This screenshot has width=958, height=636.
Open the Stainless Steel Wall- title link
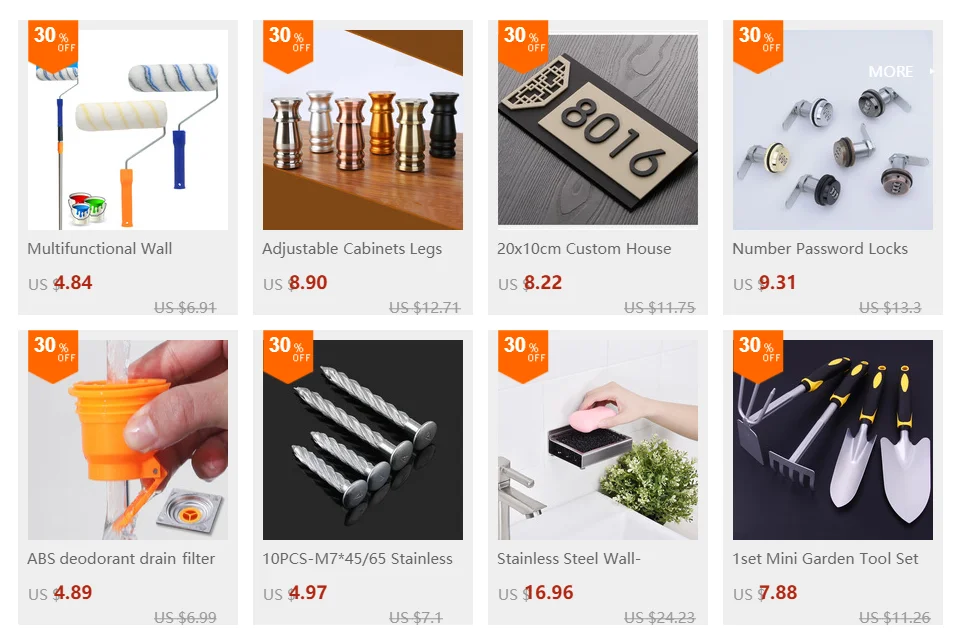coord(568,558)
